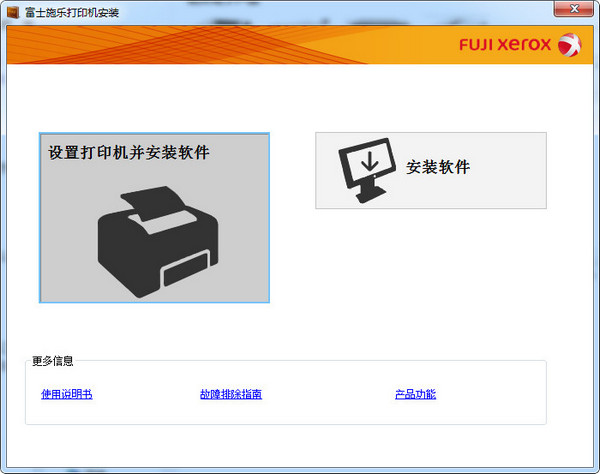Select 设置打印机并安装软件 button label
The width and height of the screenshot is (600, 474).
pos(129,152)
